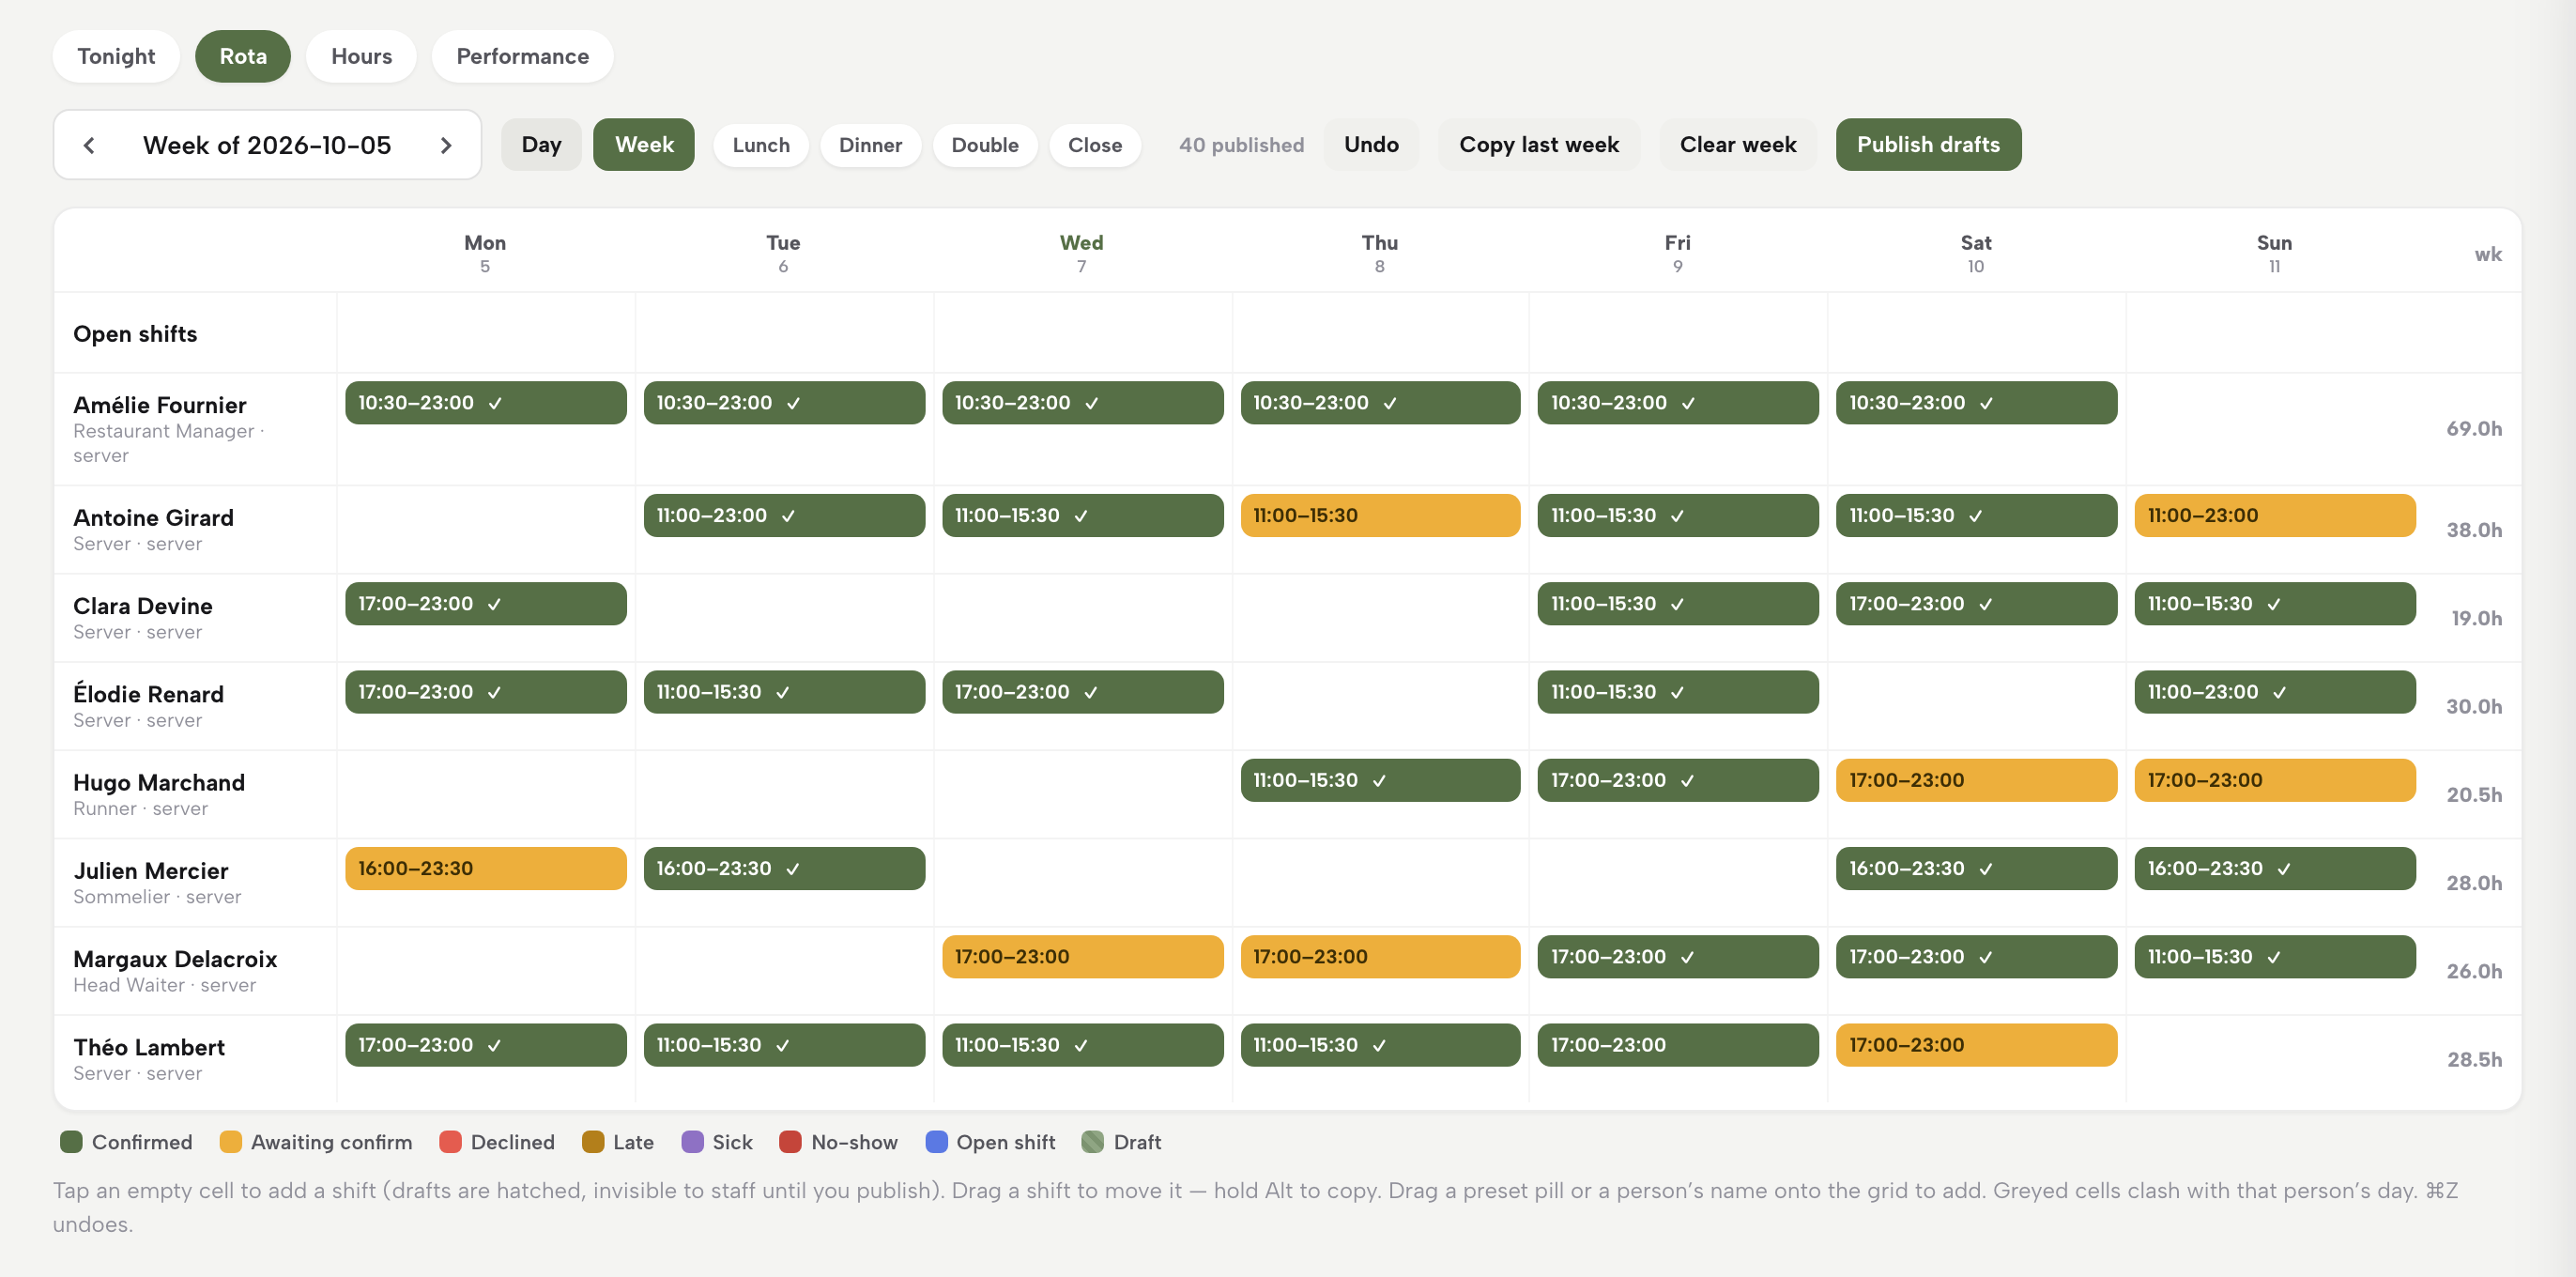Click the Confirmed legend color swatch

point(71,1142)
